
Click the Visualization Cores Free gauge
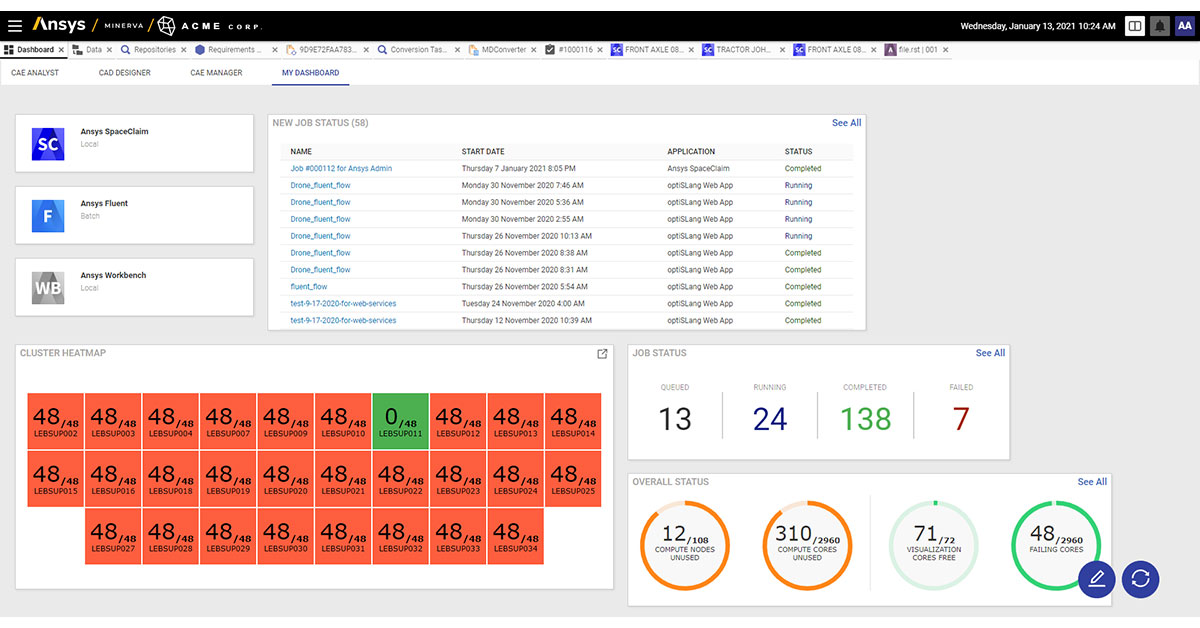tap(934, 545)
